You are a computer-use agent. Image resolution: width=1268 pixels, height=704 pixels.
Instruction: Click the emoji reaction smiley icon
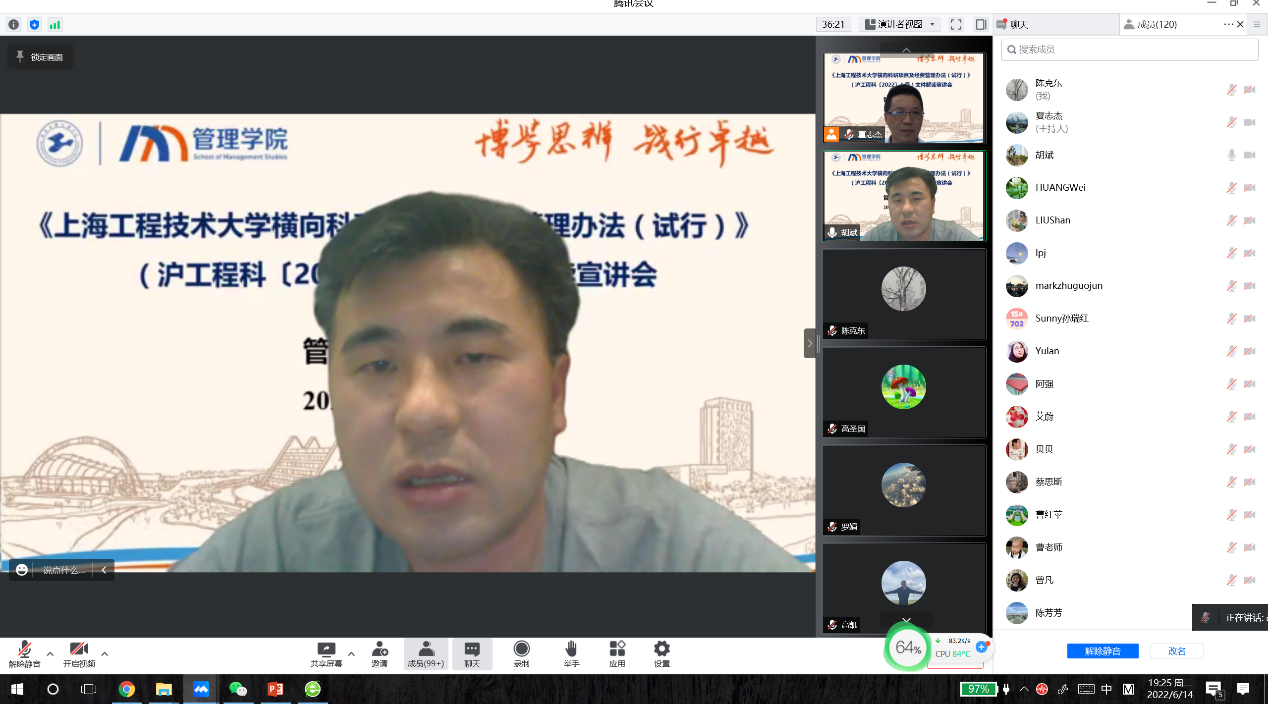click(22, 570)
